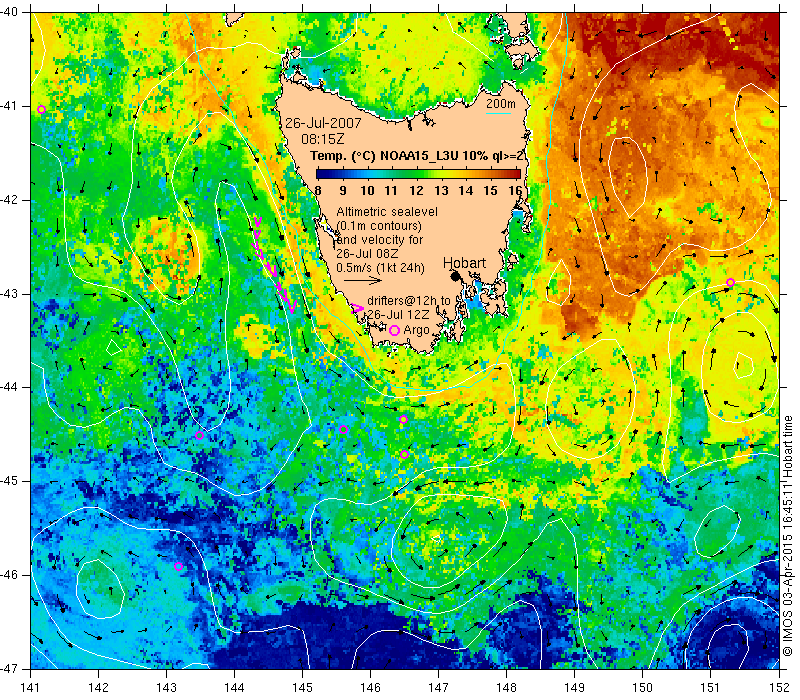Select Argo float marker near 46°S 143°E

pos(178,566)
